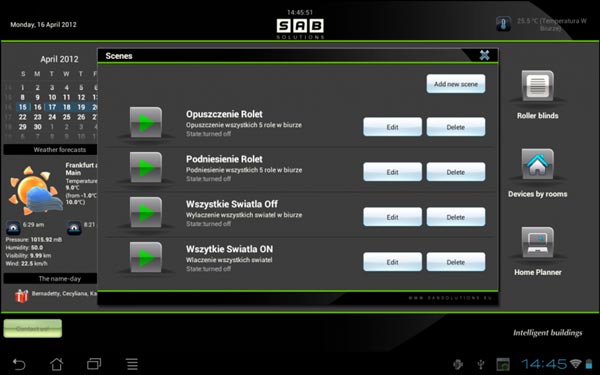
Task: Select April 16 in the calendar
Action: point(38,107)
